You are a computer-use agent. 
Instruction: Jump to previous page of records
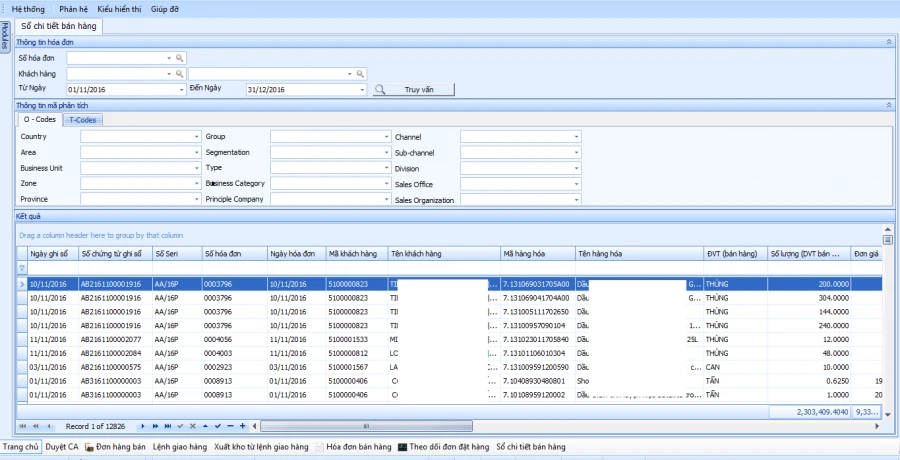pos(36,426)
